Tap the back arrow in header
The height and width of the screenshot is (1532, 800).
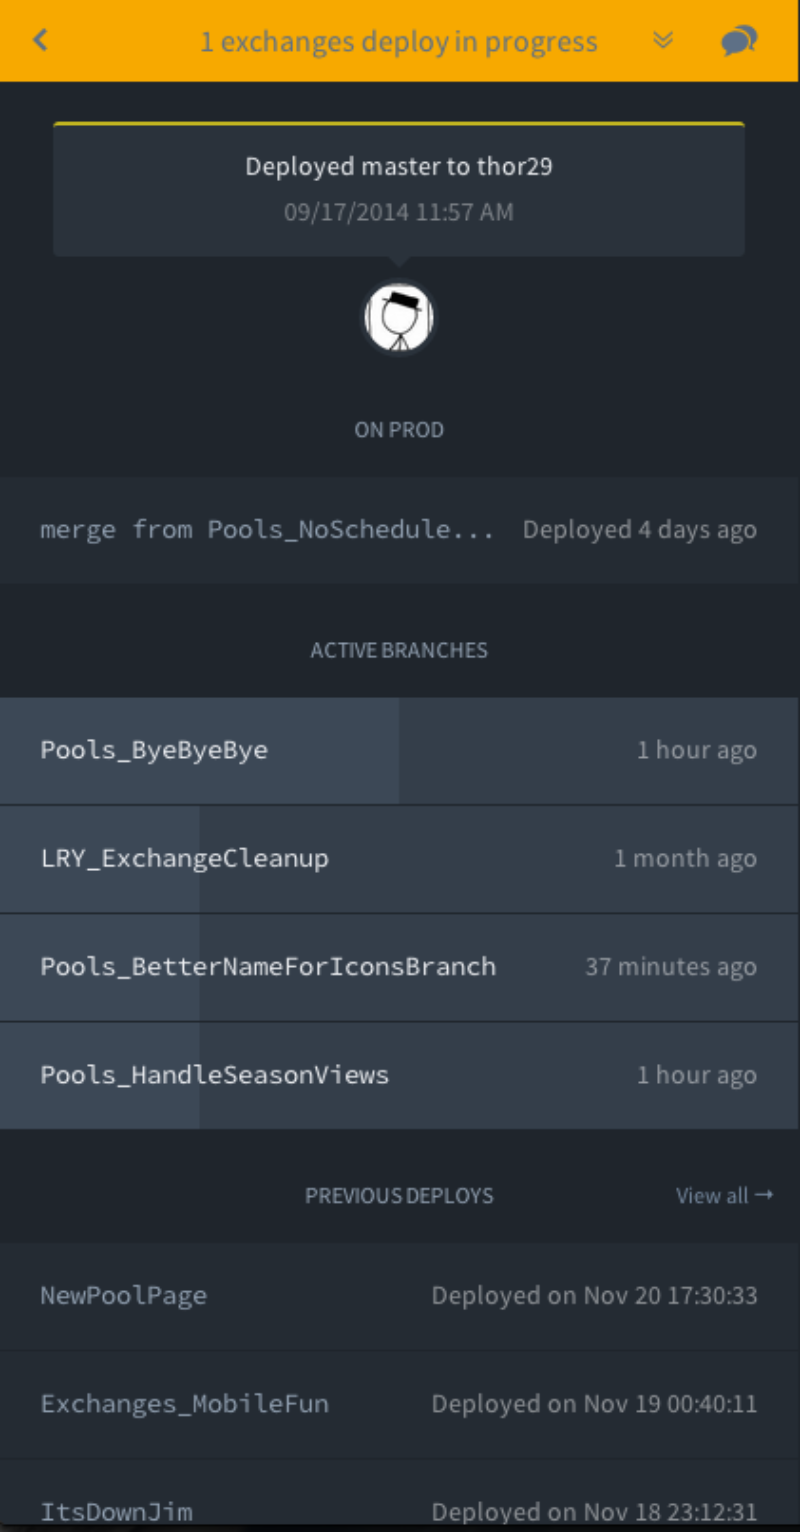click(x=40, y=40)
